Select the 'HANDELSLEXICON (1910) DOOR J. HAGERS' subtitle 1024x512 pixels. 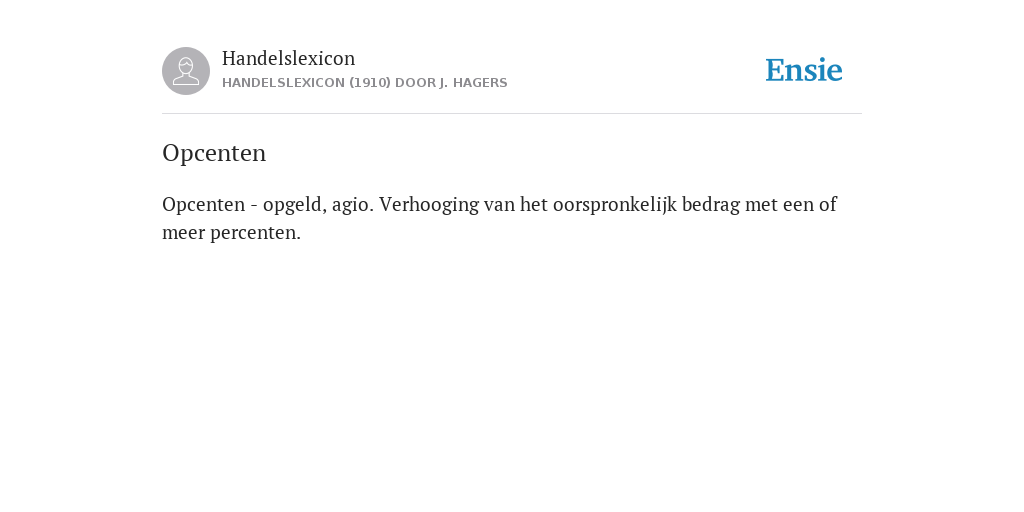[364, 83]
